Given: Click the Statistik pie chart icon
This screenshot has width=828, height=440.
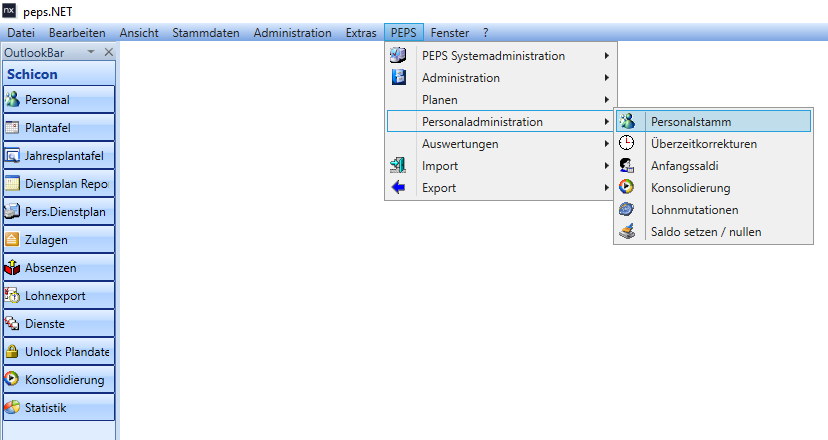Looking at the screenshot, I should (x=12, y=407).
